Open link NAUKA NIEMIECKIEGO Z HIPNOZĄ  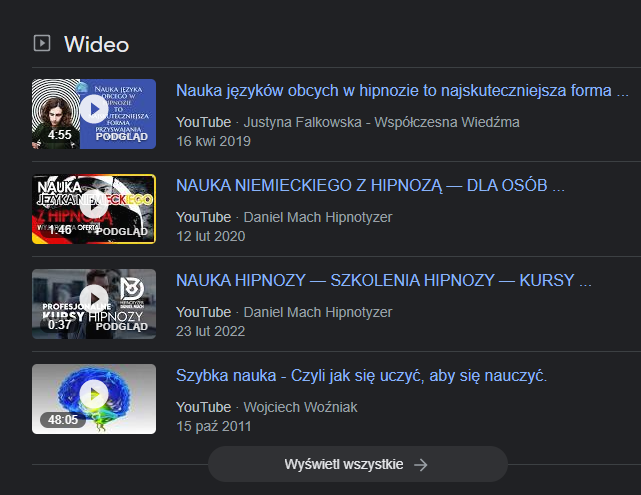coord(370,186)
